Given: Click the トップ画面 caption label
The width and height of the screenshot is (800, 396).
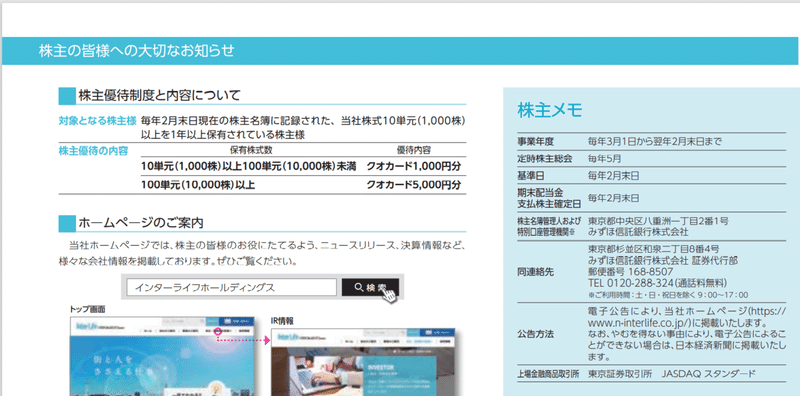Looking at the screenshot, I should 87,309.
